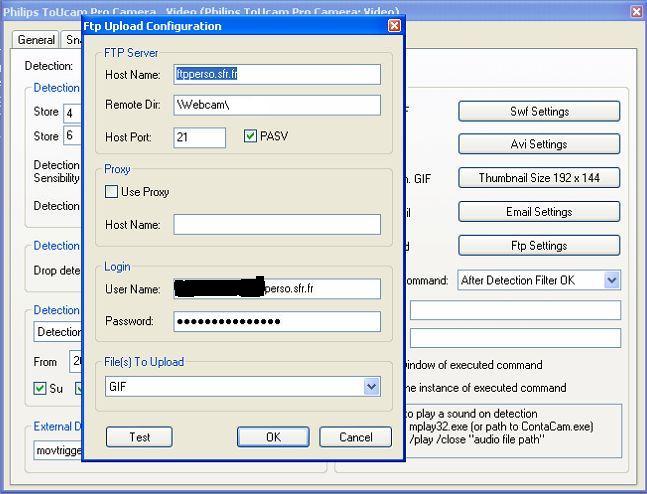Close the Philips ToUcam Pro Camera window

[637, 12]
